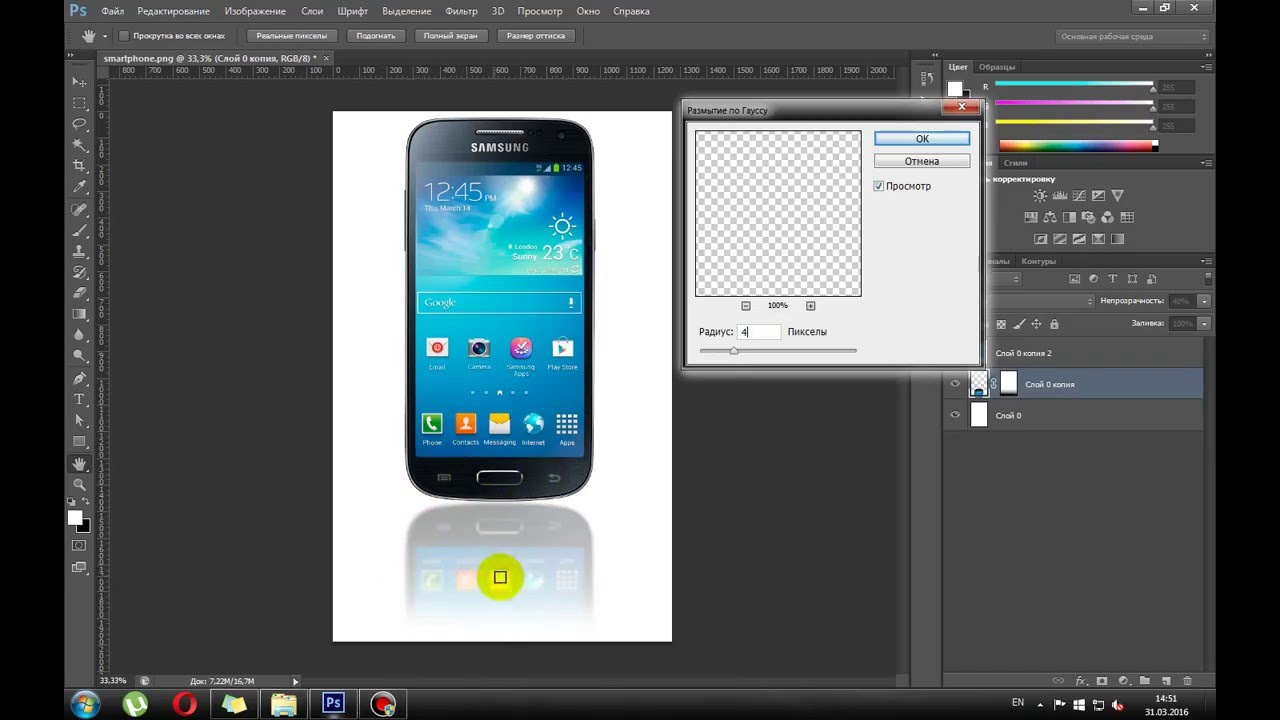Open the workspace dropdown Основная рабочая среда
The width and height of the screenshot is (1280, 720).
[x=1130, y=36]
